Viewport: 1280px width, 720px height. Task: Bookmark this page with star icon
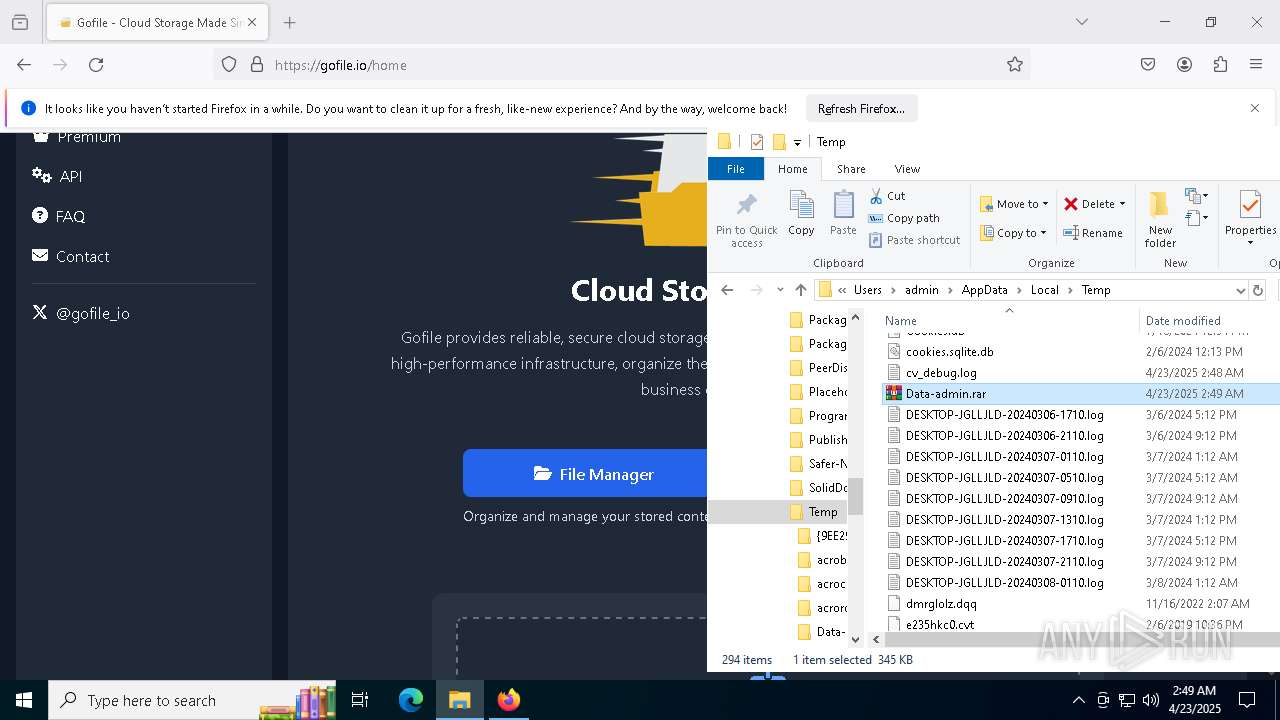pyautogui.click(x=1015, y=65)
